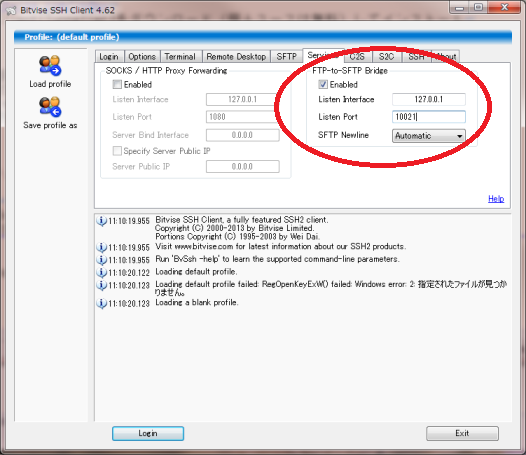Click Server Bind Interface field
This screenshot has height=455, width=526.
(243, 135)
